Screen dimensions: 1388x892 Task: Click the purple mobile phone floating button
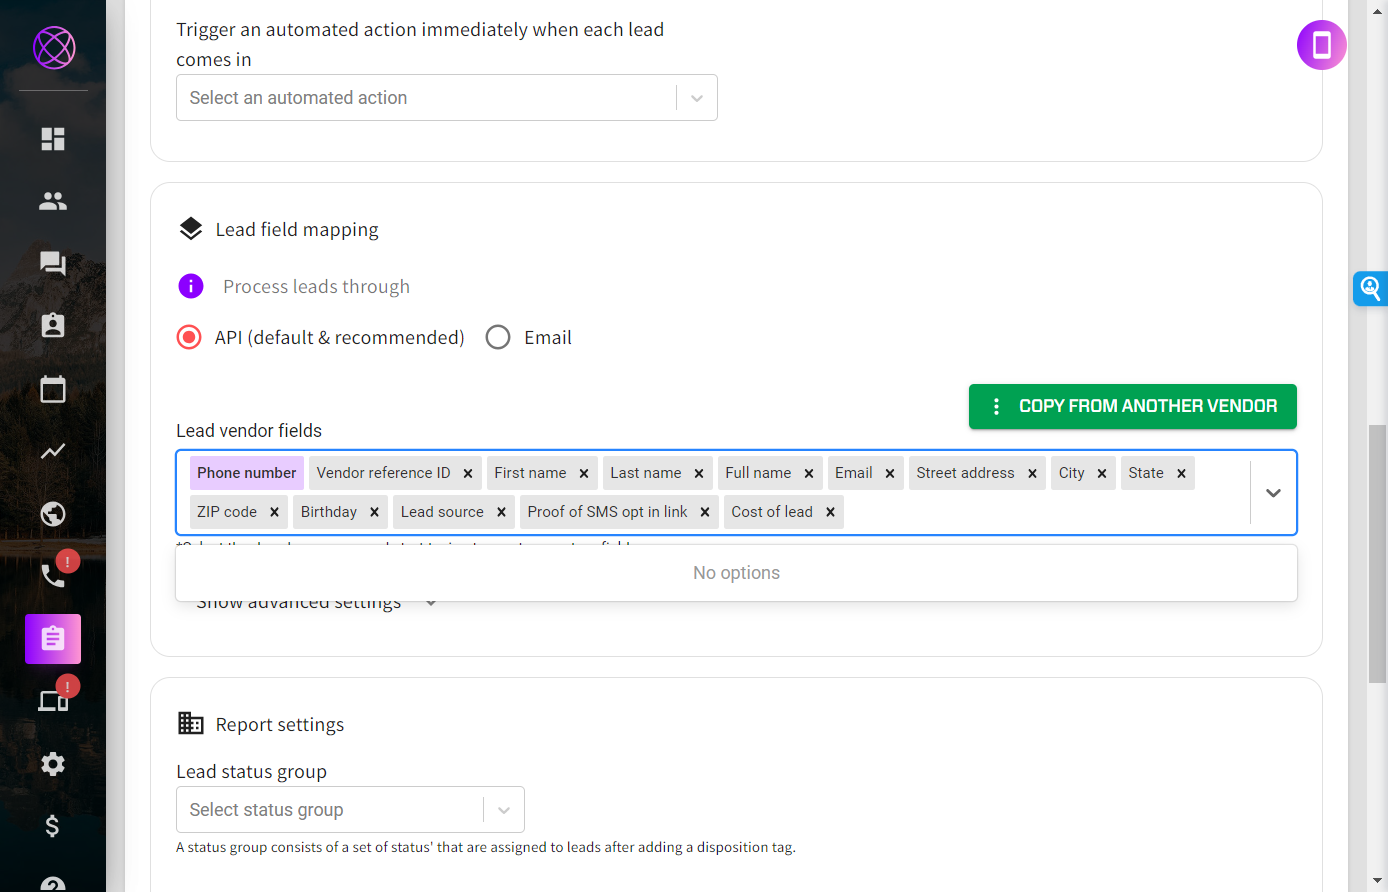(x=1322, y=45)
